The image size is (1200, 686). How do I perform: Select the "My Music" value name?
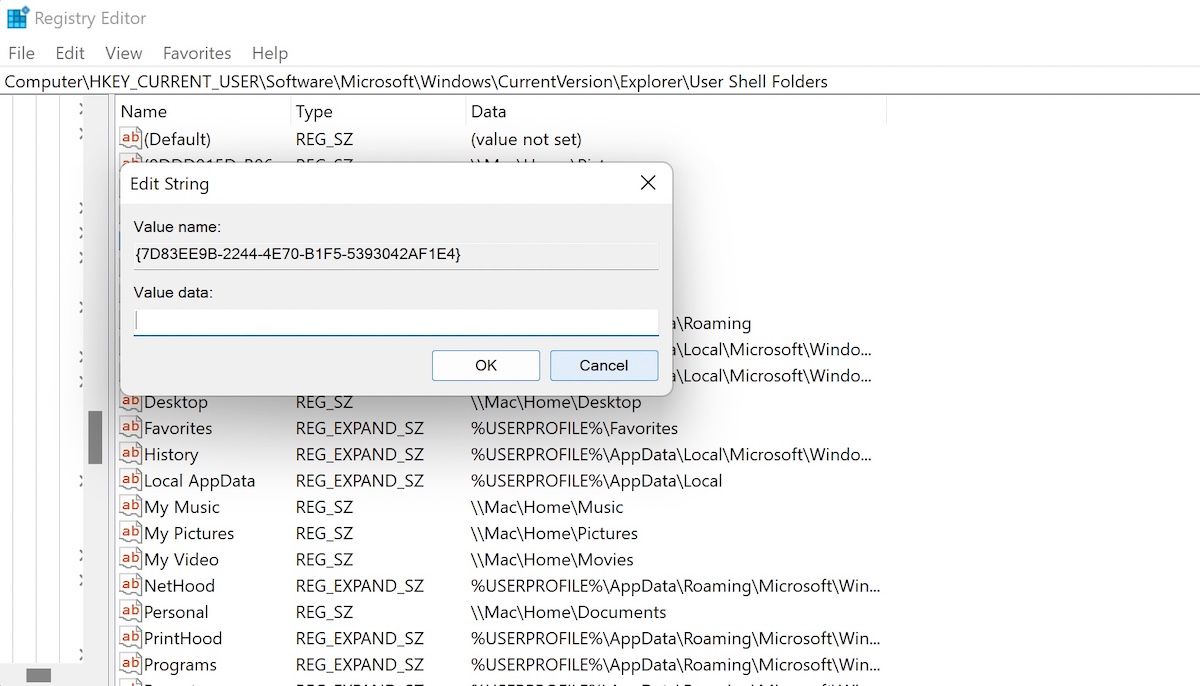(182, 507)
